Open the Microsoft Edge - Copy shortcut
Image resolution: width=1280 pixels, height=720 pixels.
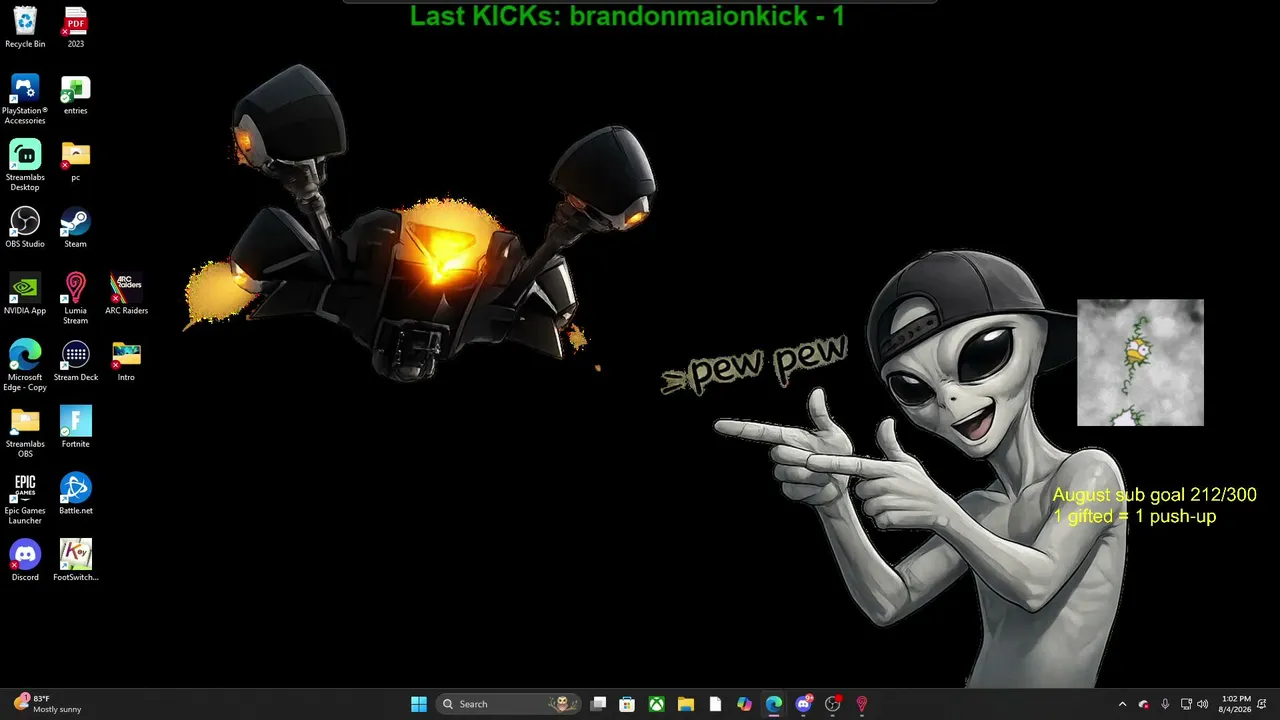coord(25,366)
